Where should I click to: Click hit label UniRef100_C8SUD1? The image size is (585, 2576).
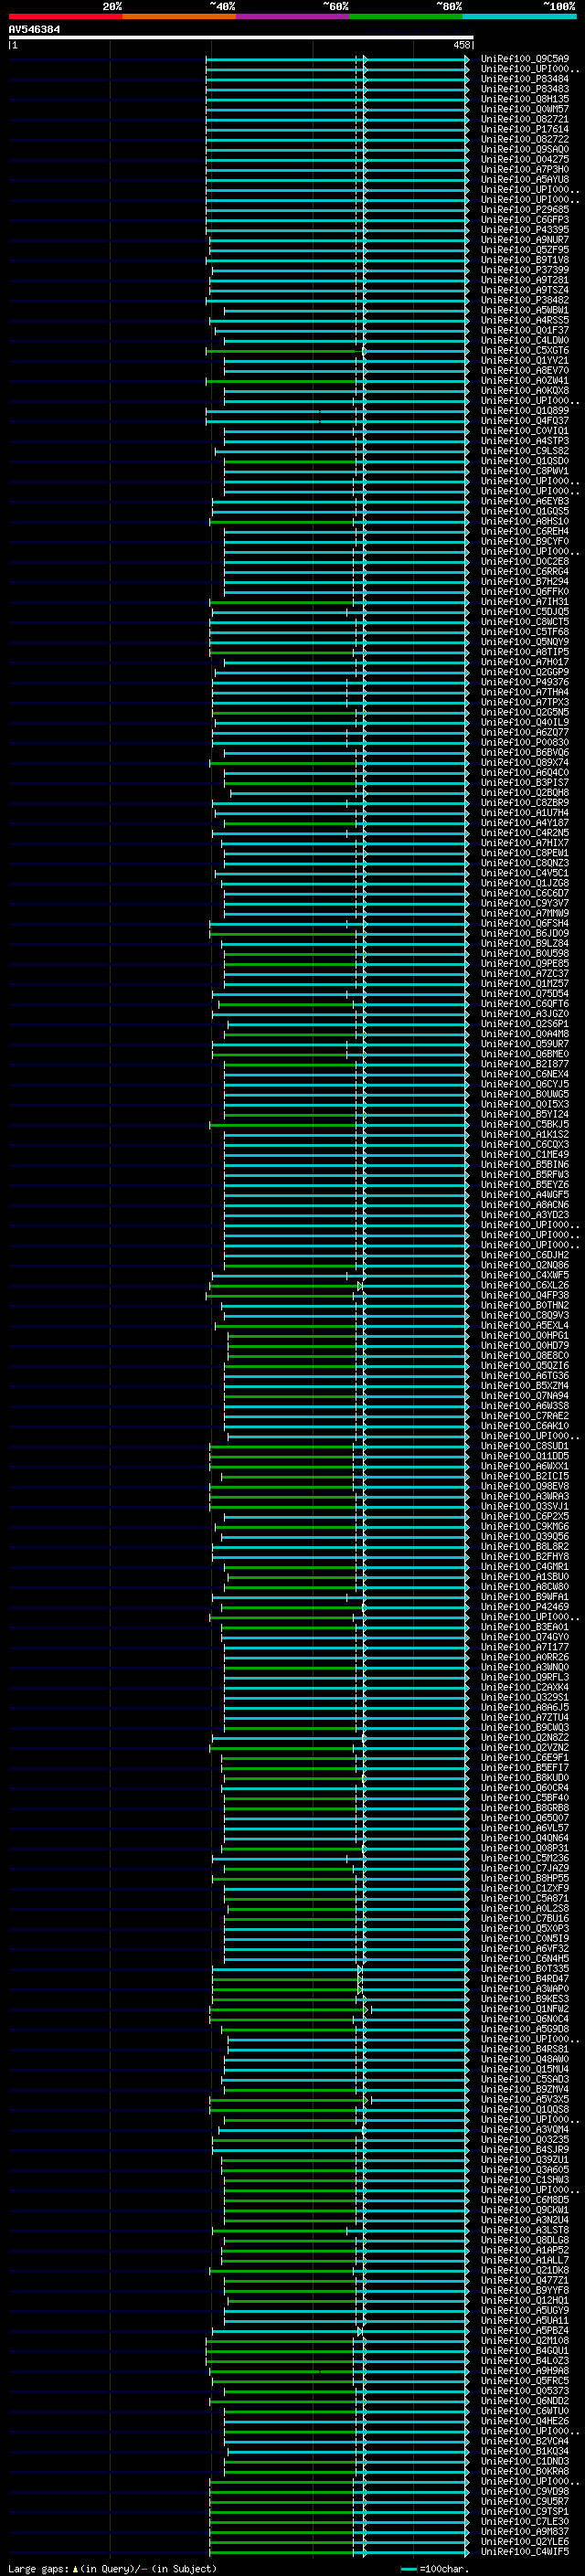[524, 1446]
